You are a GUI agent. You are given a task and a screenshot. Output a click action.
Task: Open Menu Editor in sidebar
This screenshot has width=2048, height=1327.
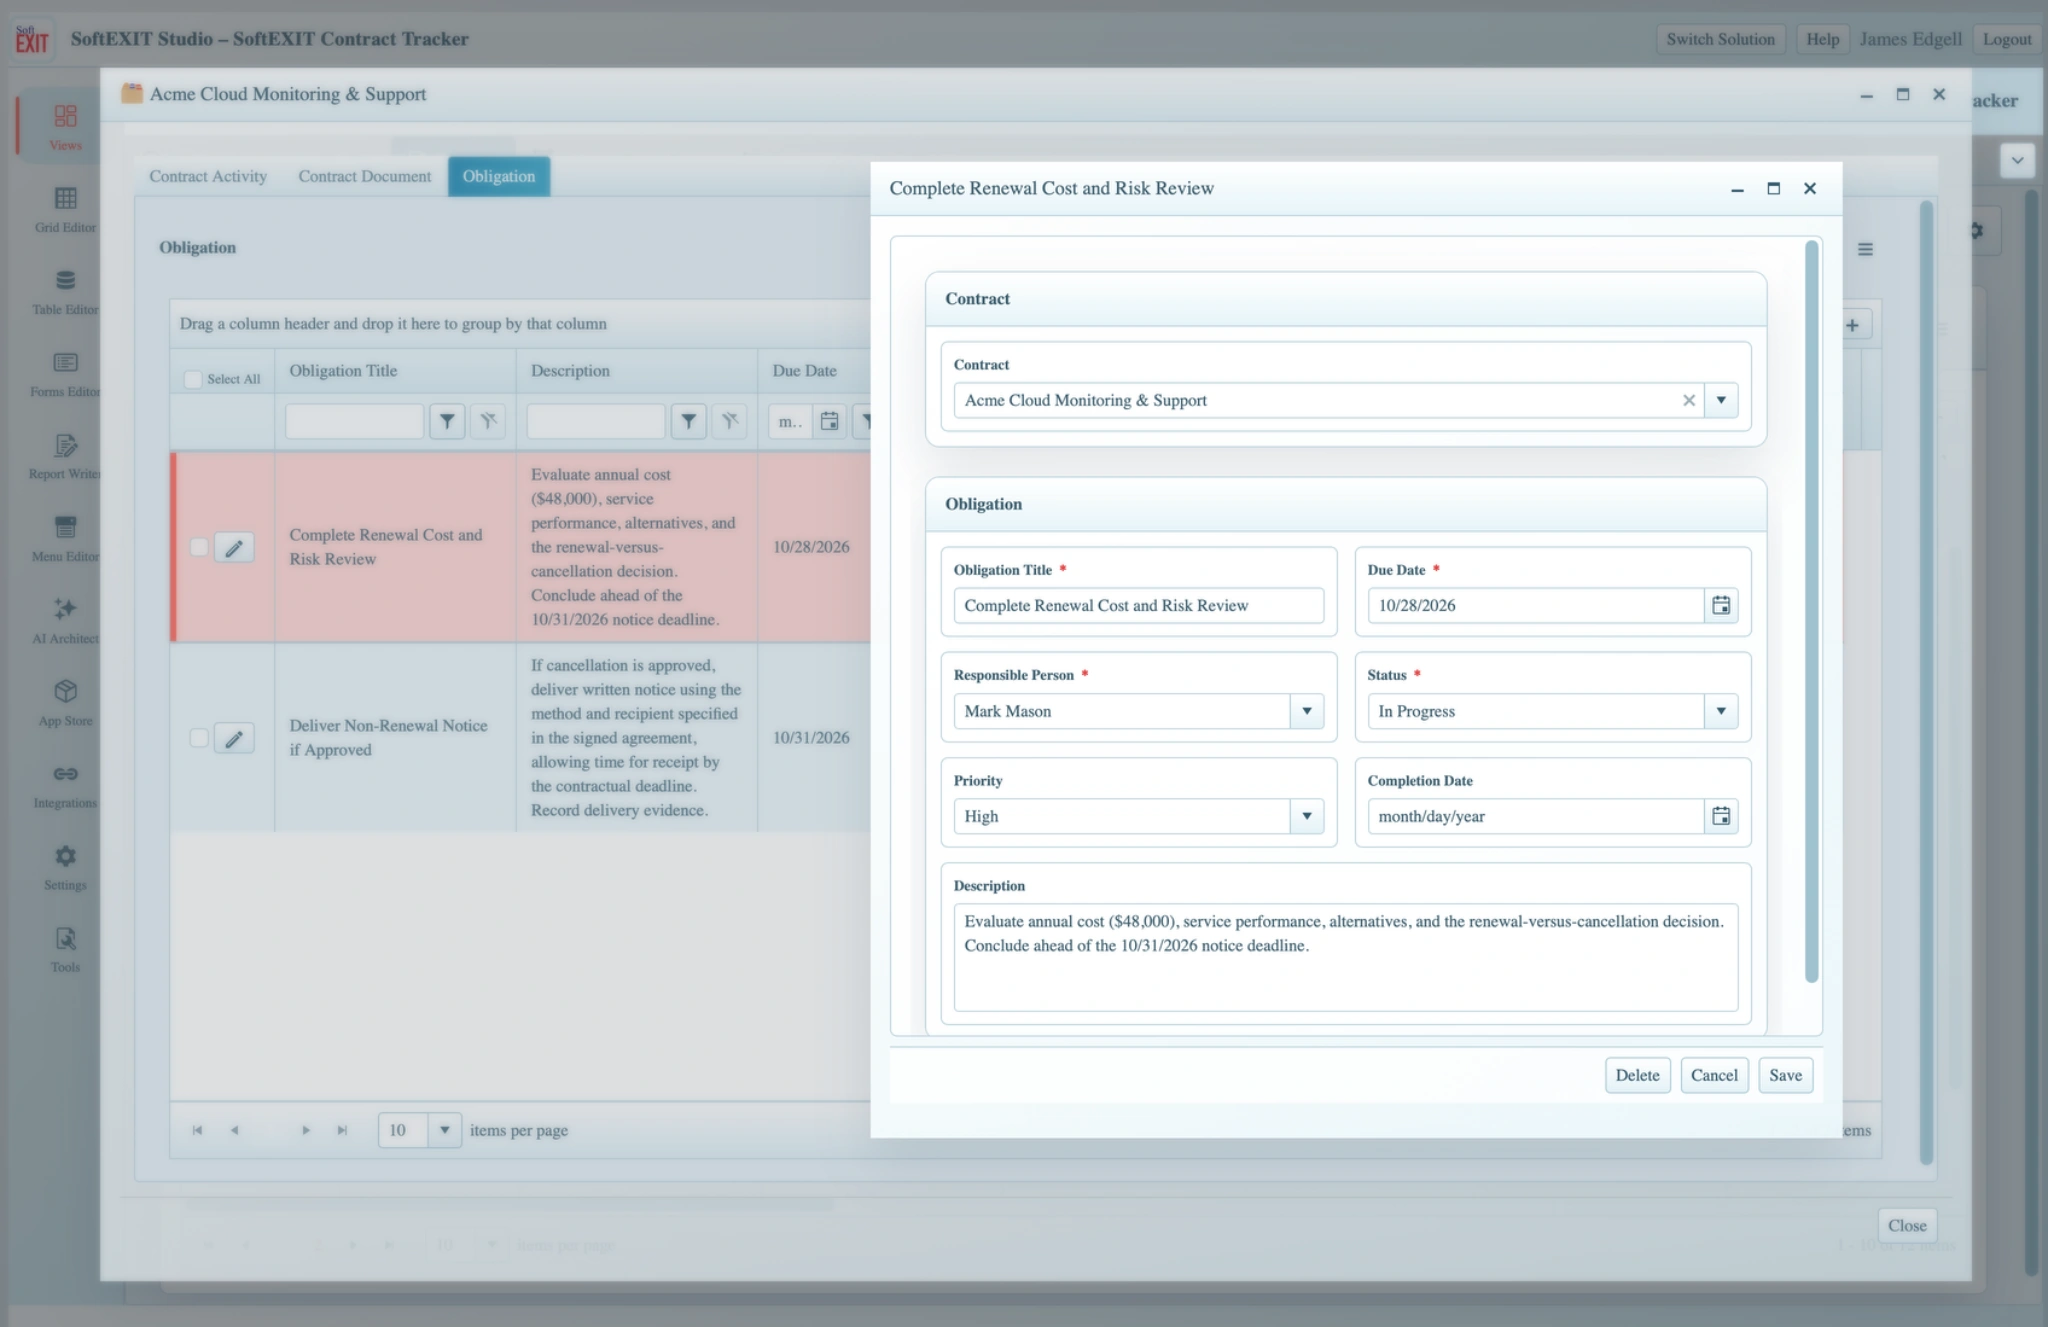click(65, 537)
